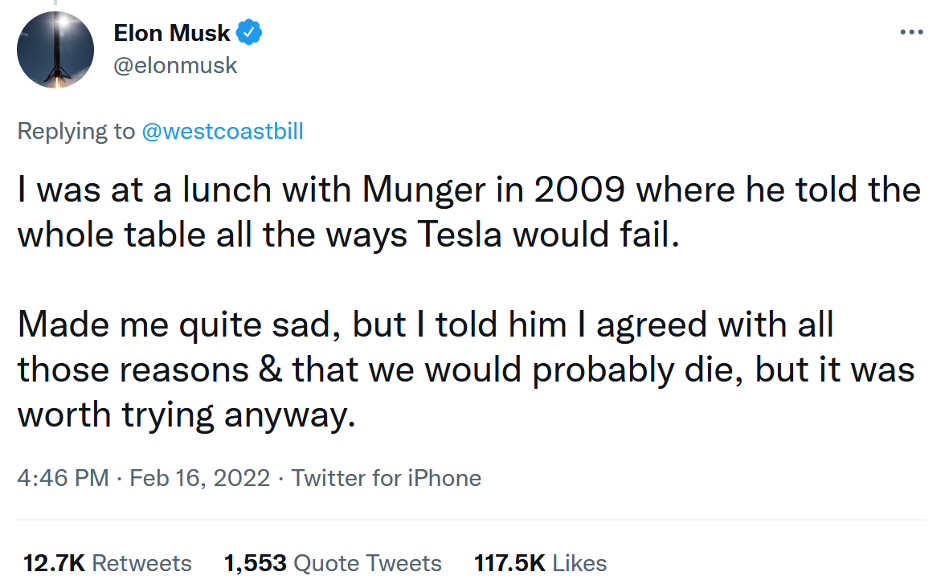Click the worth trying anyway text
The image size is (952, 584).
(x=187, y=414)
